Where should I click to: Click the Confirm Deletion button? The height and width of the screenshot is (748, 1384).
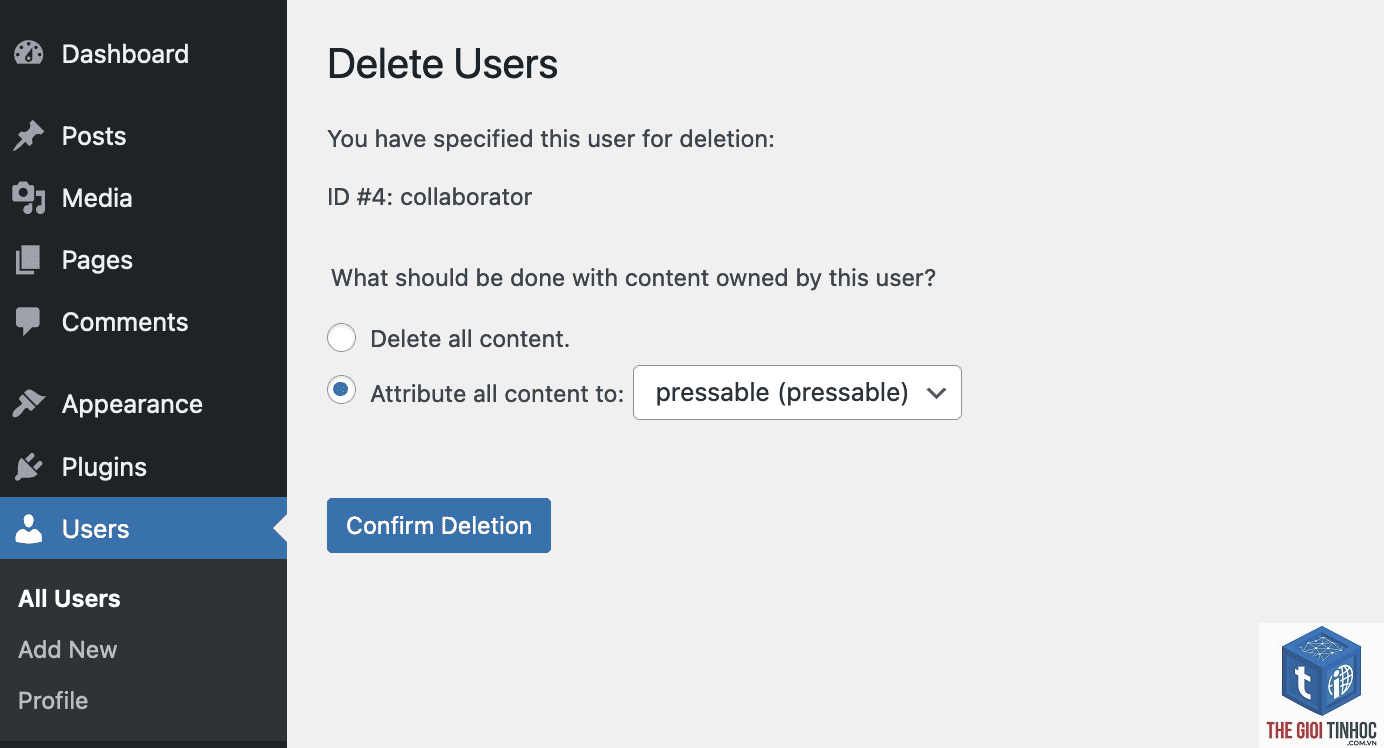[x=439, y=525]
